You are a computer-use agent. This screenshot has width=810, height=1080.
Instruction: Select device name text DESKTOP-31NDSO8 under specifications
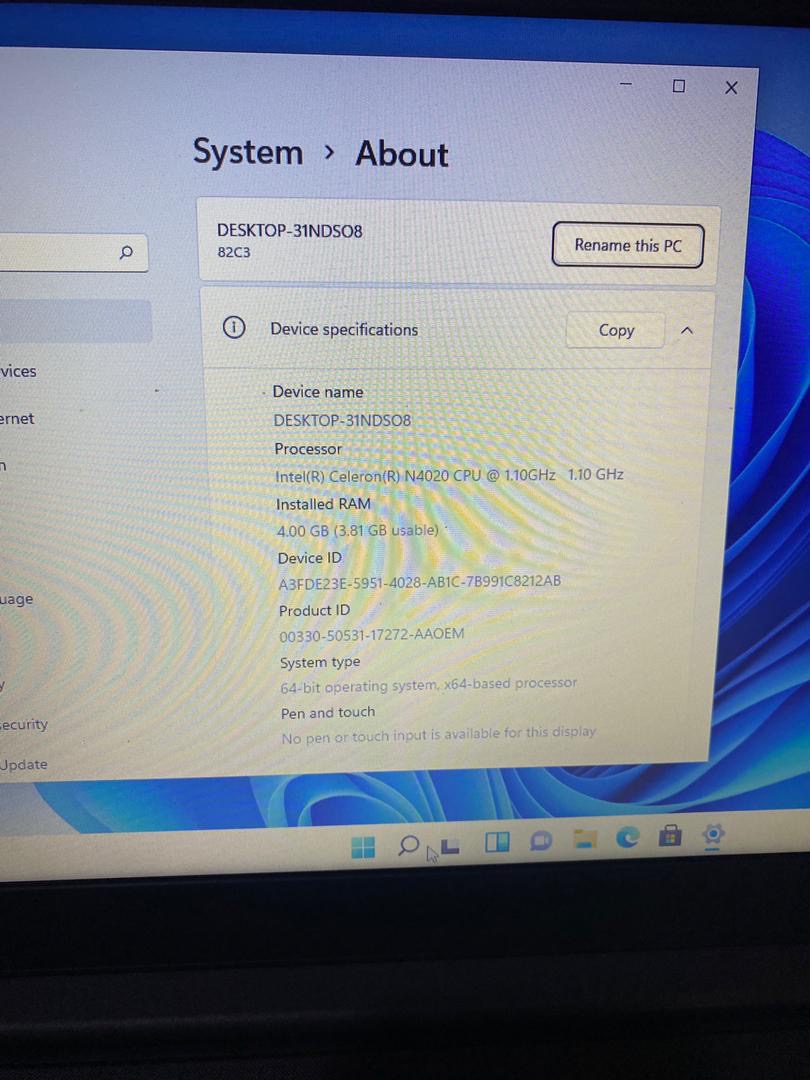[x=342, y=420]
